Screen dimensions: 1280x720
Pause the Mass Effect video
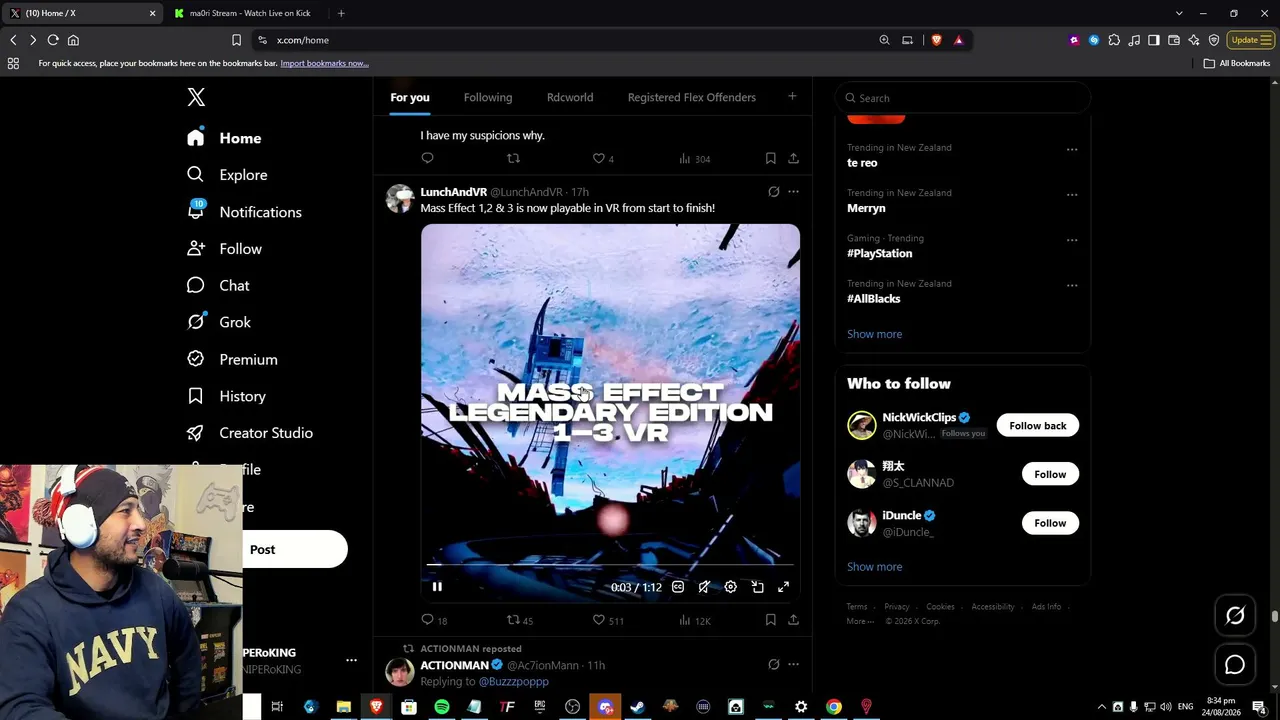coord(437,587)
